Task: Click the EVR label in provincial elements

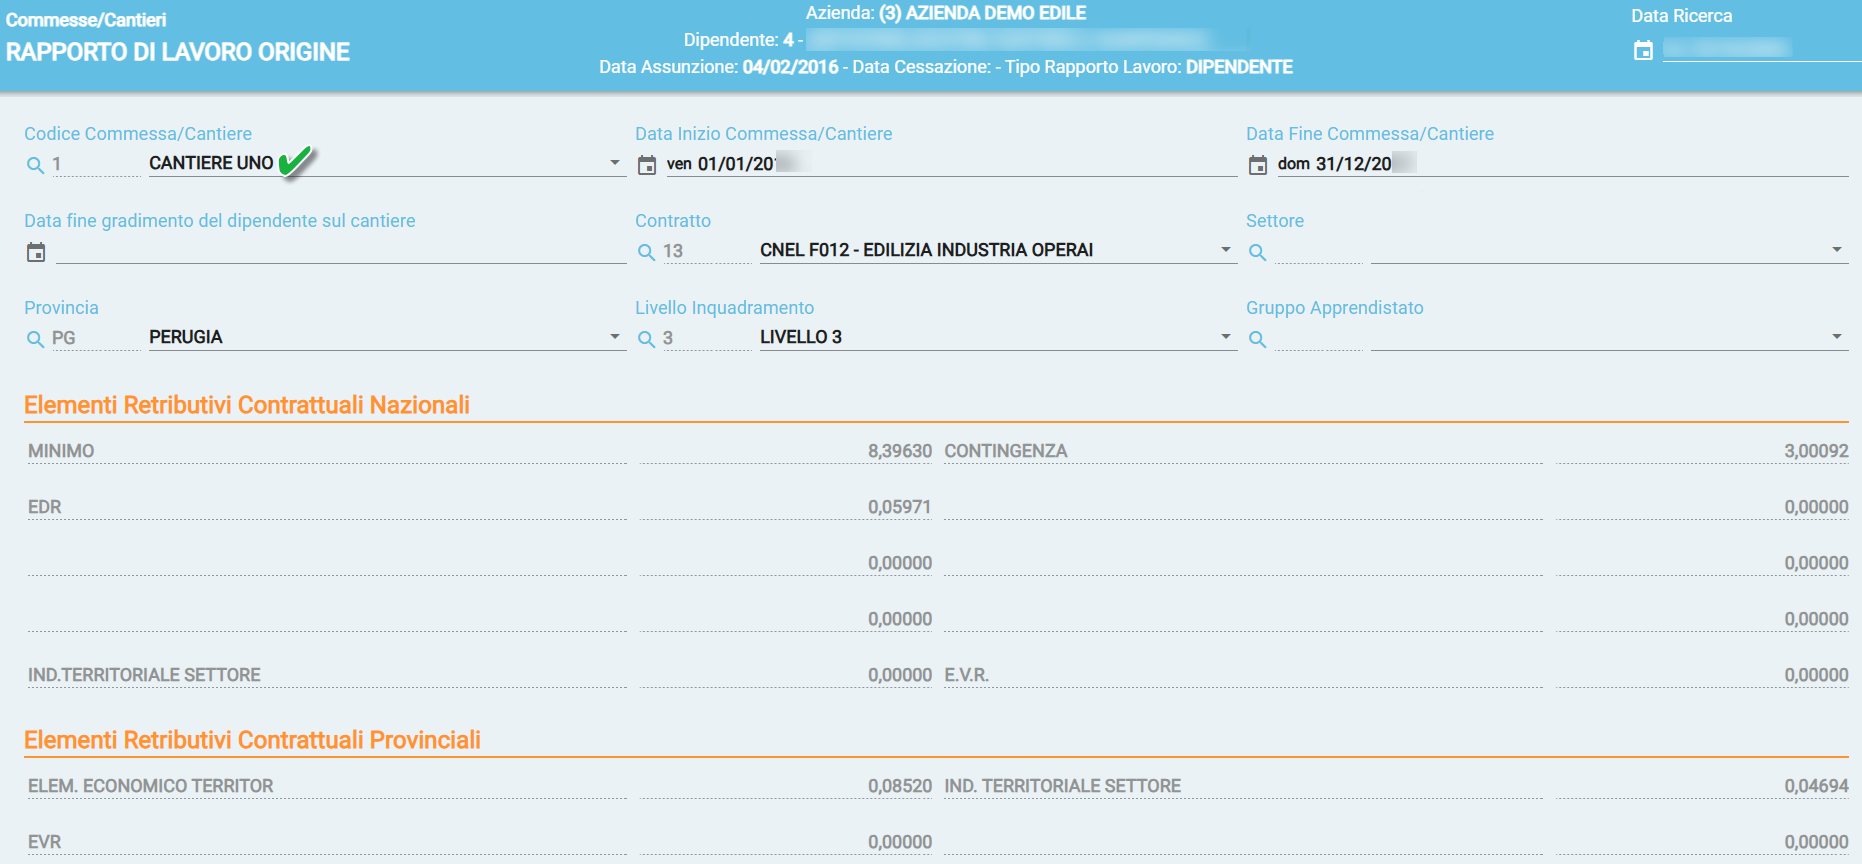Action: 44,842
